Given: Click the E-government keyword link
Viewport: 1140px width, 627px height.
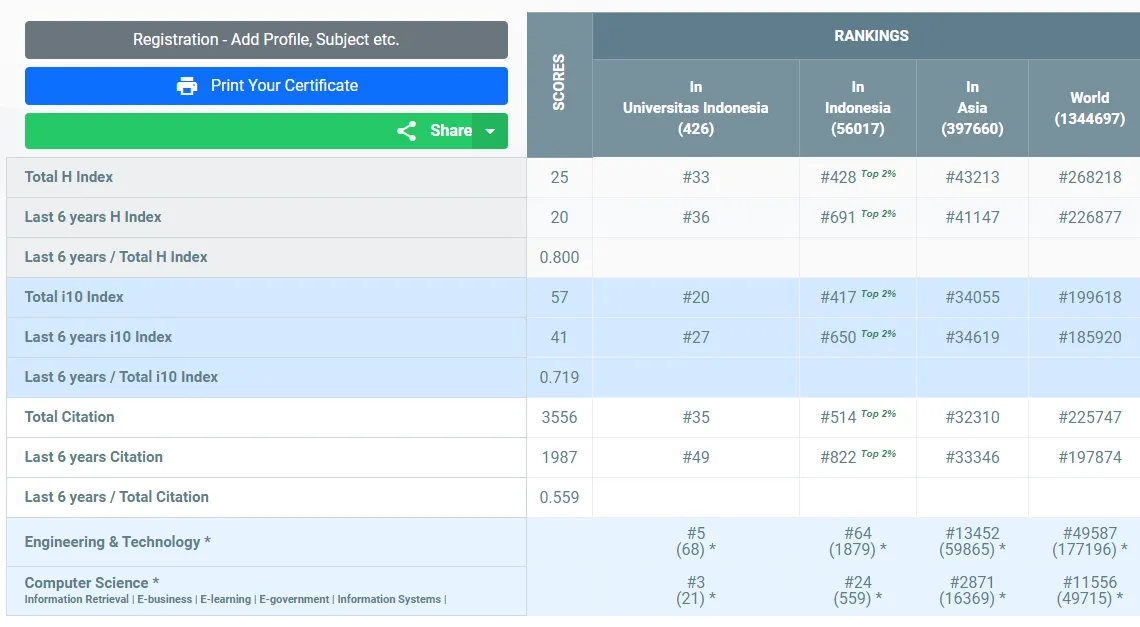Looking at the screenshot, I should [x=294, y=600].
